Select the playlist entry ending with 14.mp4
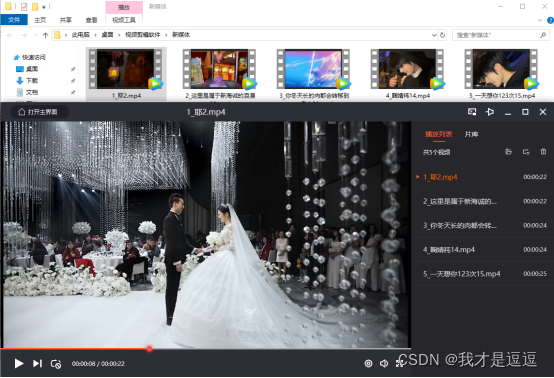The image size is (554, 378). click(x=483, y=249)
